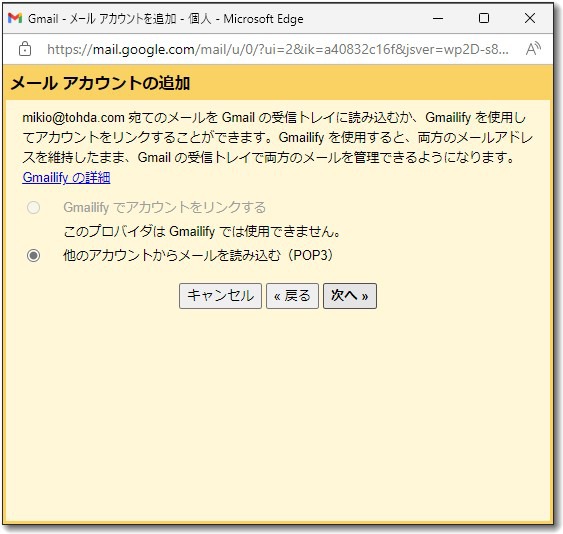The height and width of the screenshot is (534, 563).
Task: Minimize the Edge window
Action: click(438, 18)
